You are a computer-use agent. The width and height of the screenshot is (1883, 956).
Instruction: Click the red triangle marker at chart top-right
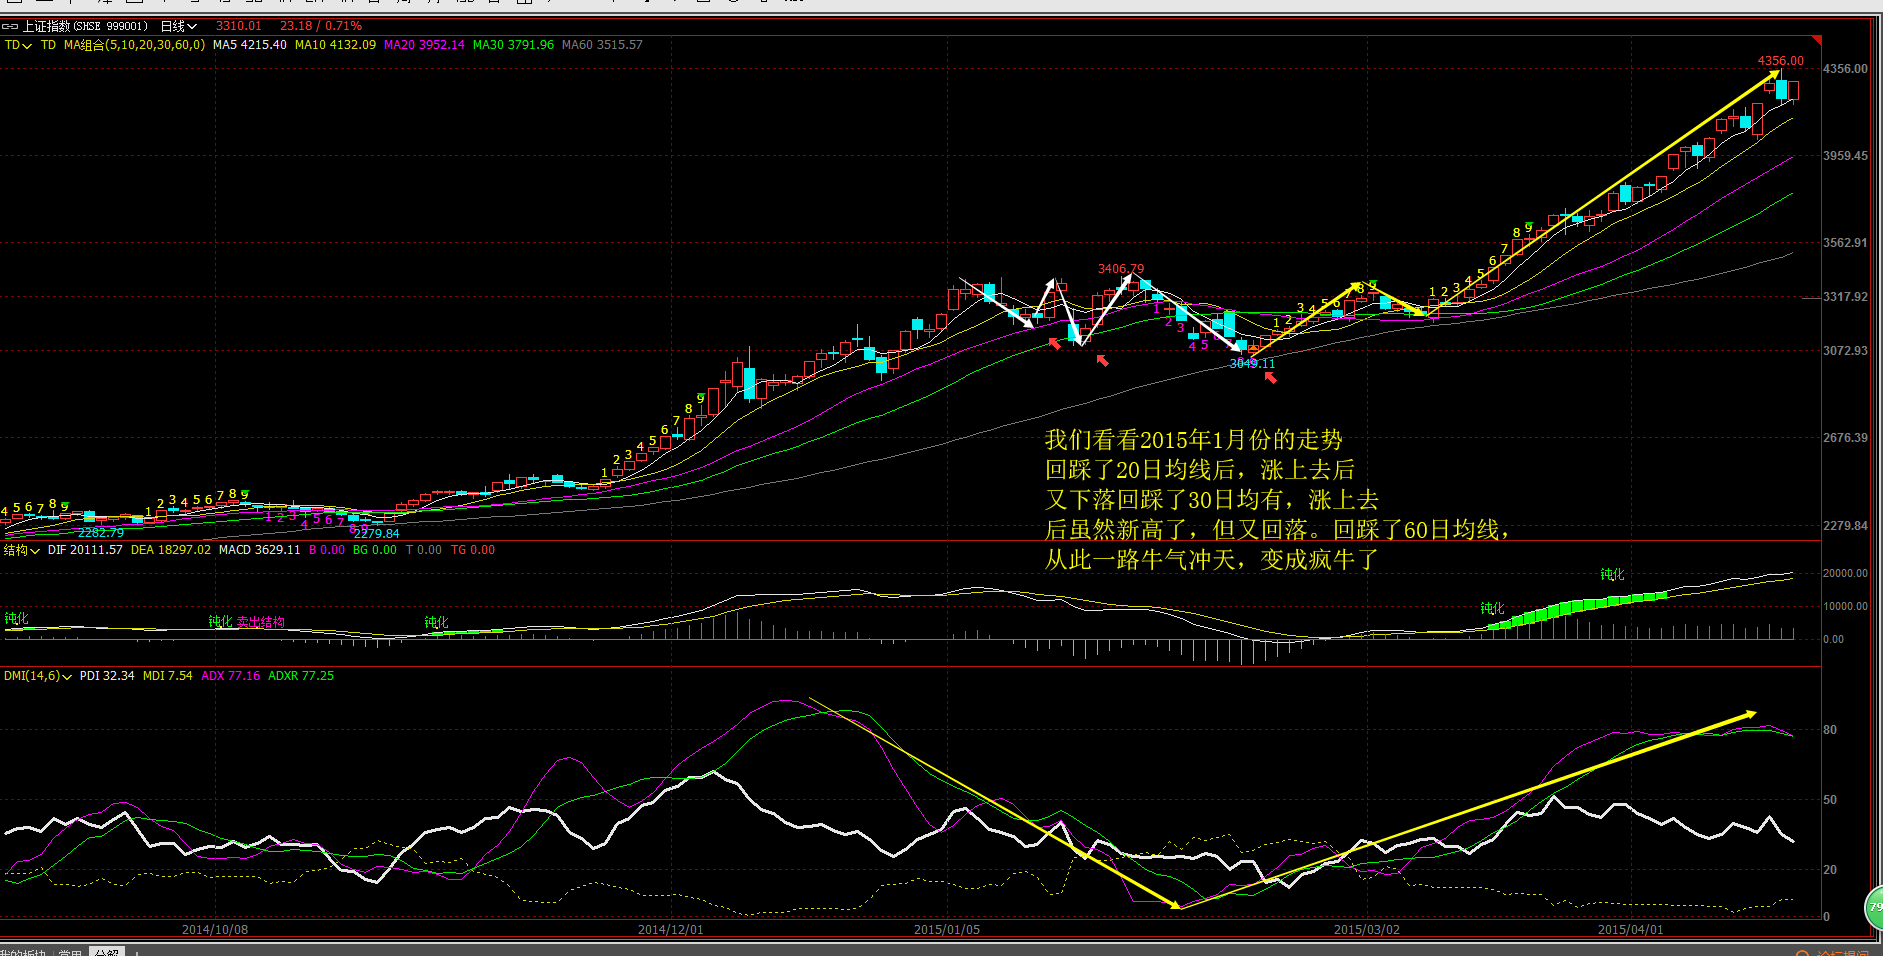(1817, 40)
